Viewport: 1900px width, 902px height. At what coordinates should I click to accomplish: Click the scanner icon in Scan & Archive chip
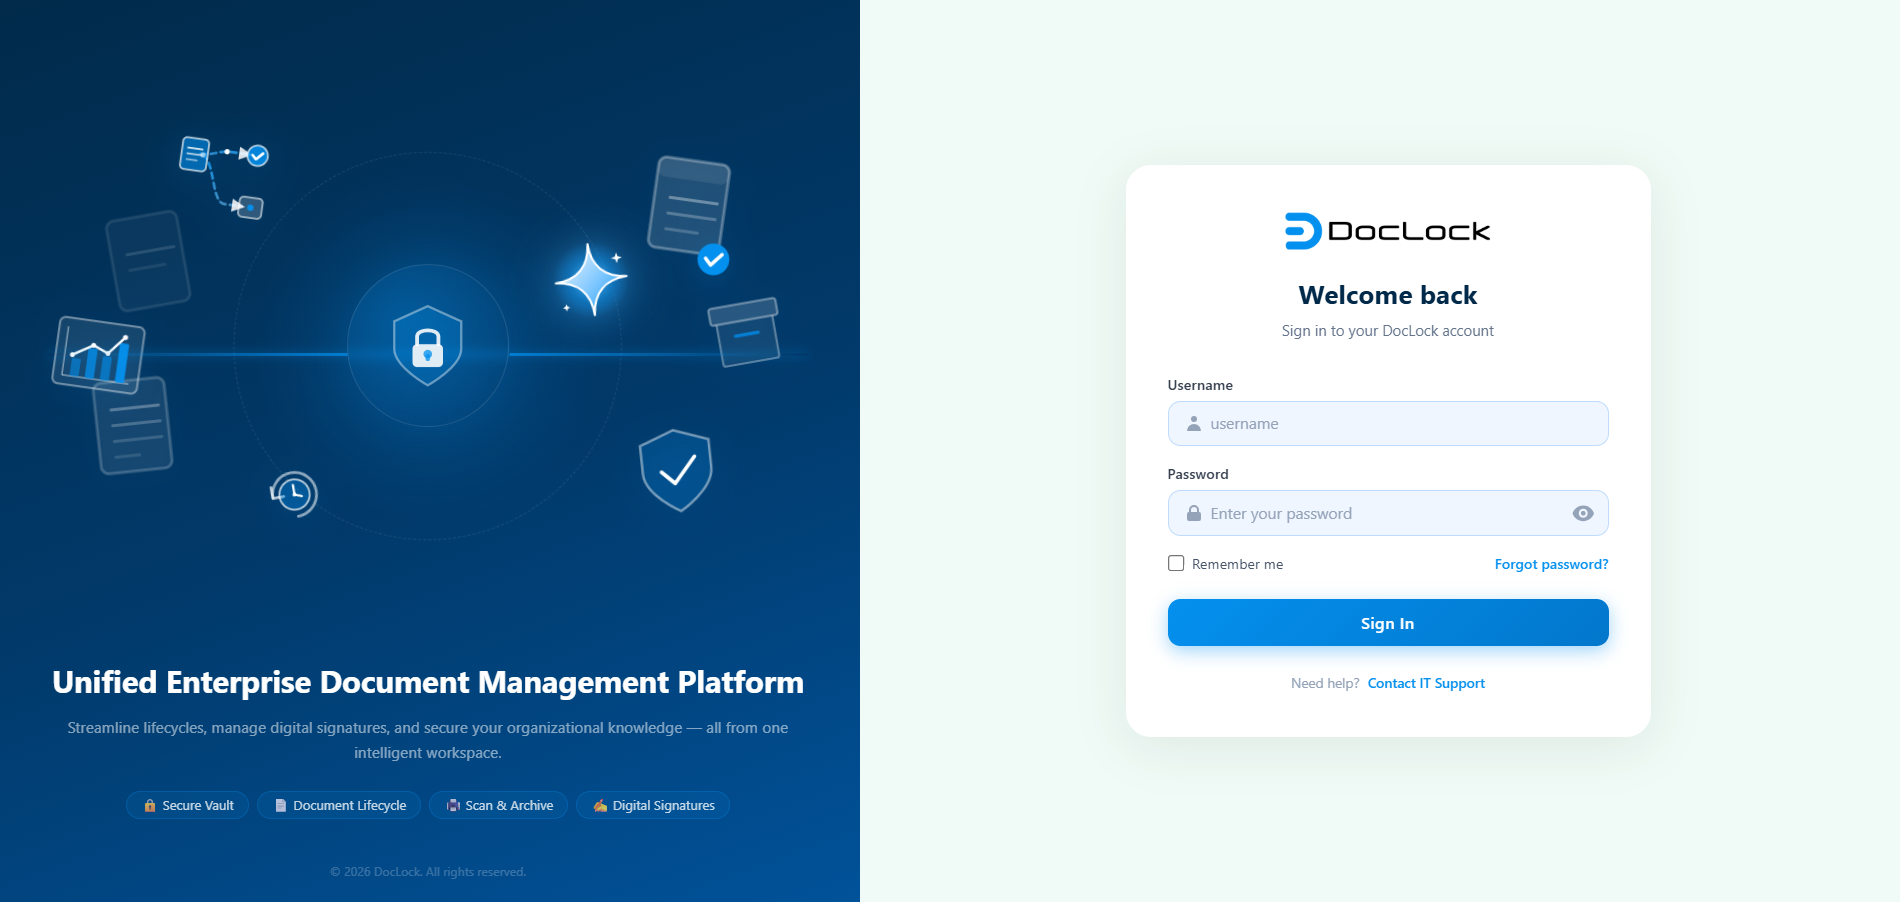click(453, 805)
